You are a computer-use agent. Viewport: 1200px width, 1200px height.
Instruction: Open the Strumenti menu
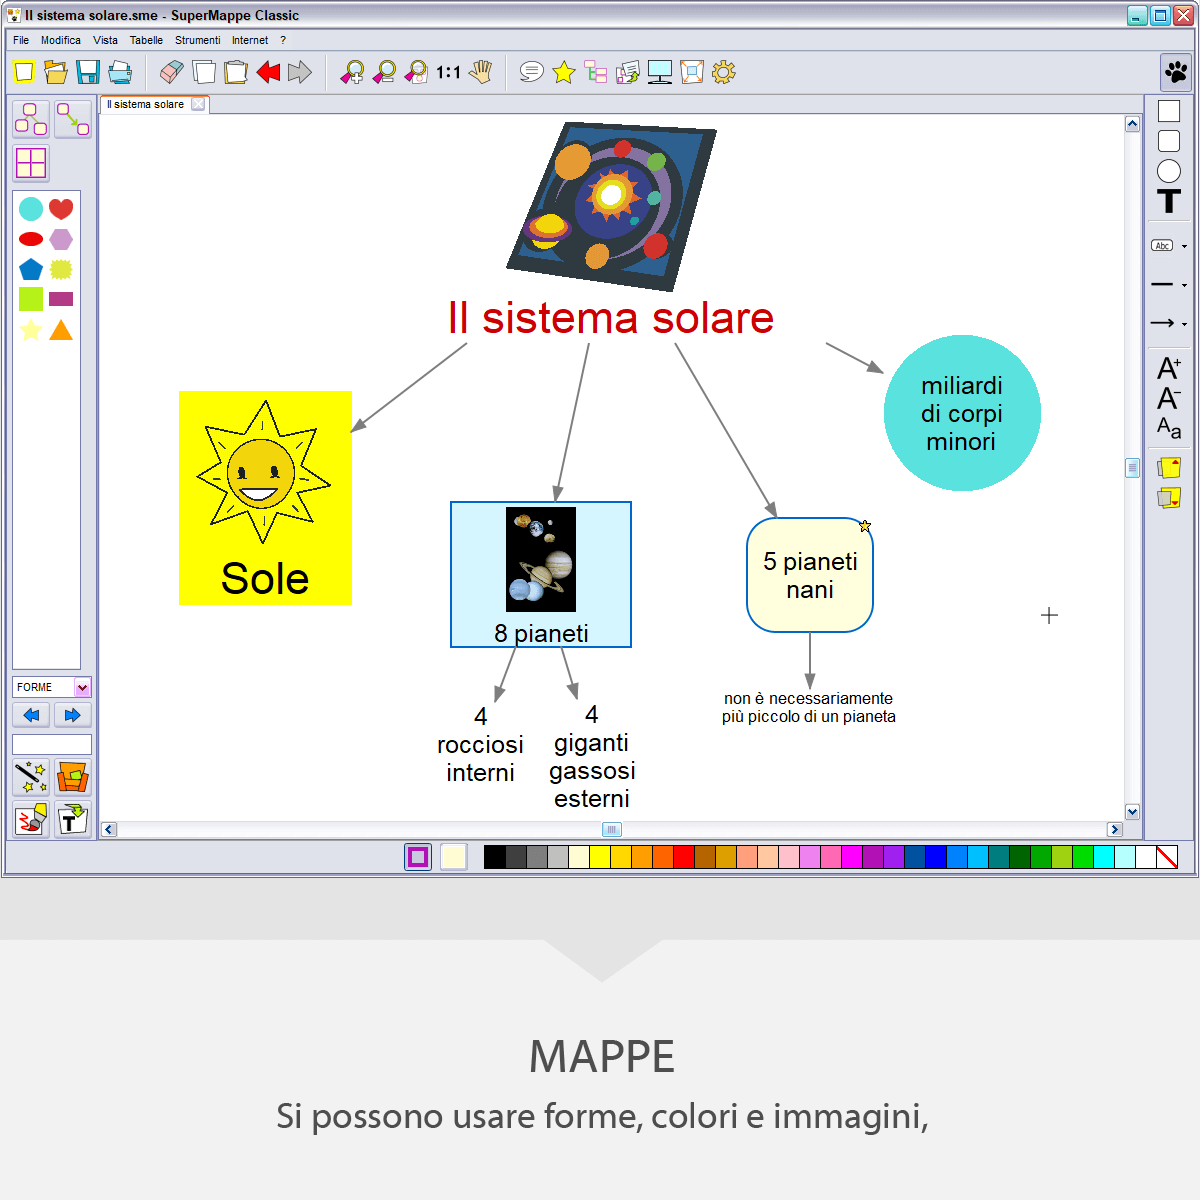coord(197,40)
